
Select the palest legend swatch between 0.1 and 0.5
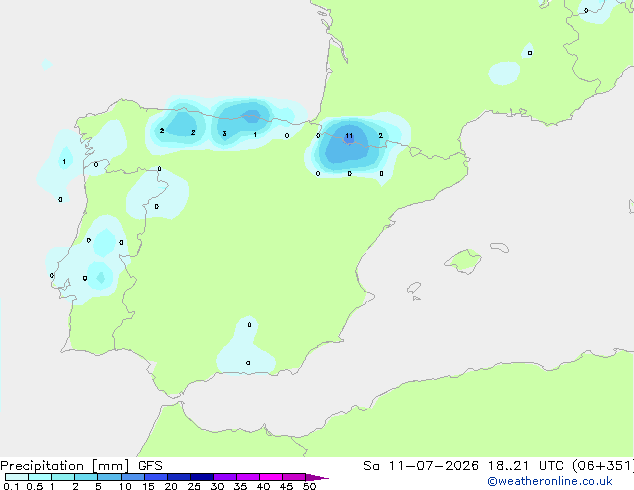click(x=17, y=477)
